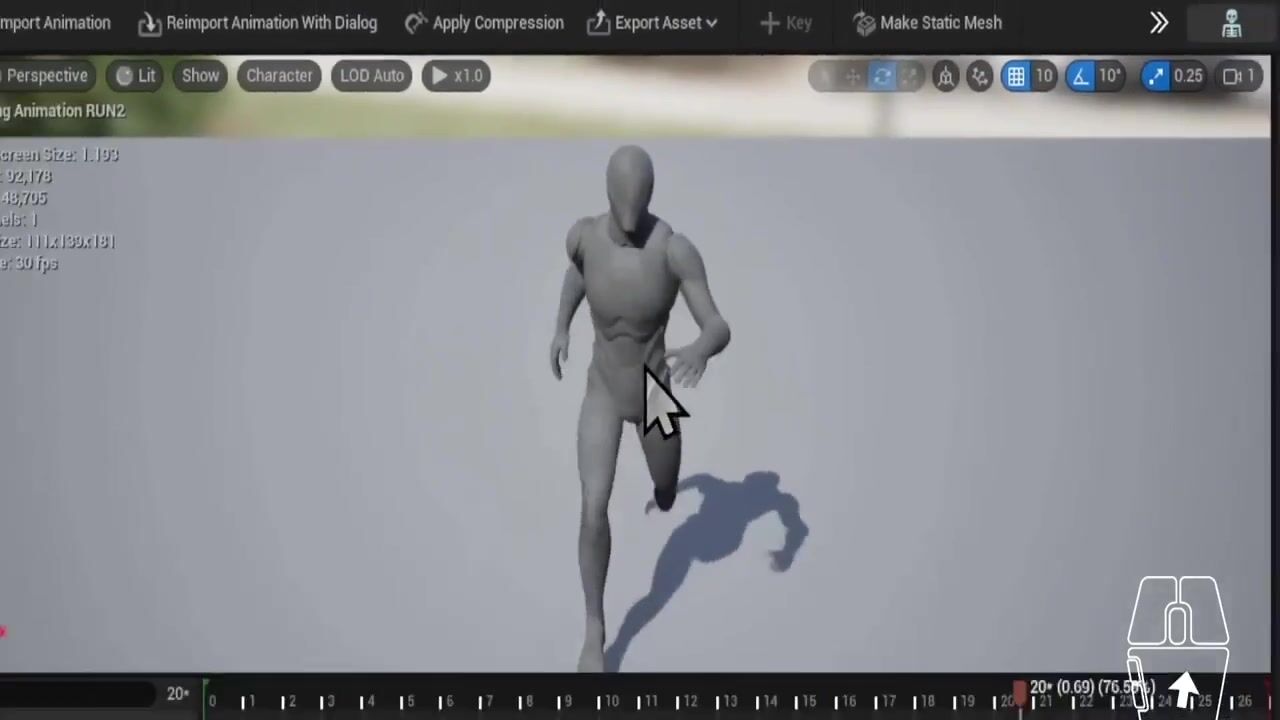
Task: Toggle rotation angle snapping
Action: click(x=1081, y=76)
